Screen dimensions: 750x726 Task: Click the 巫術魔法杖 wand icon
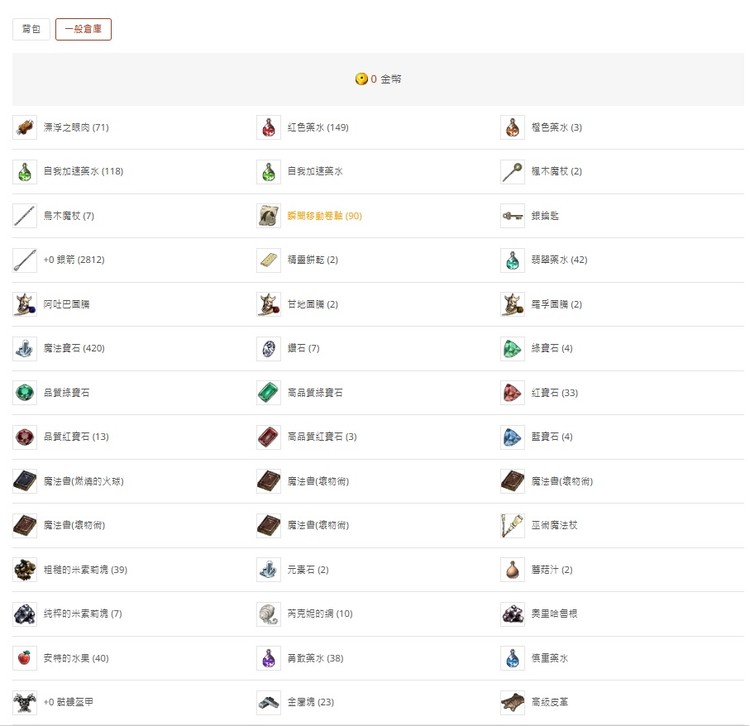[x=513, y=525]
